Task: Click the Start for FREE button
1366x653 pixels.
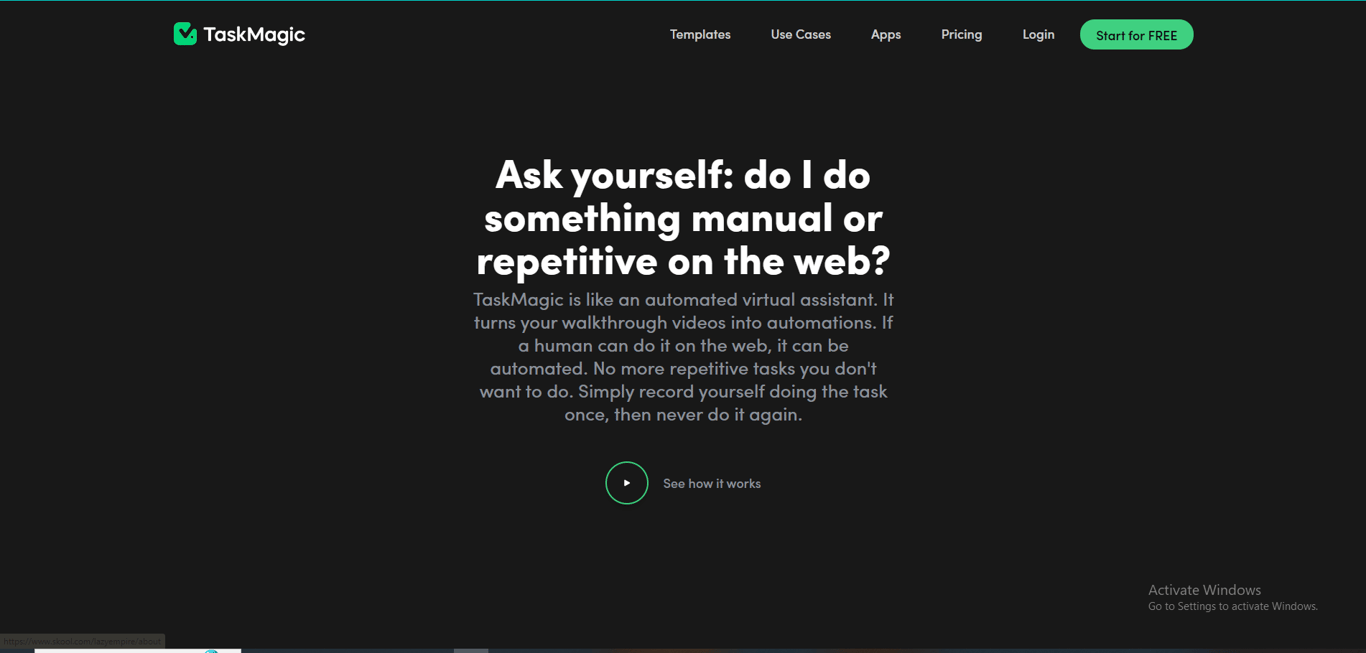Action: point(1136,35)
